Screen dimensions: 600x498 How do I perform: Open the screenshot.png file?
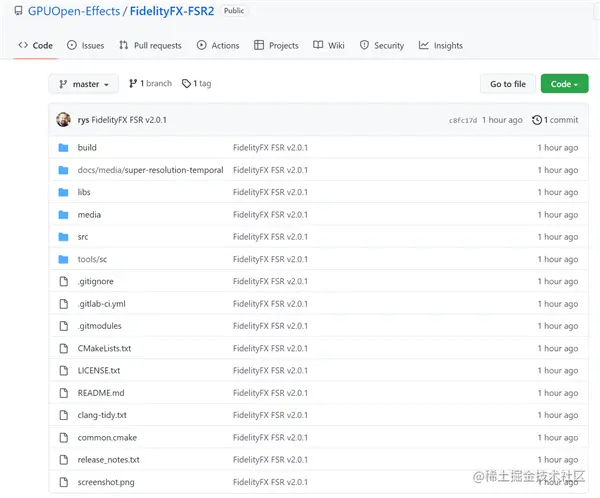(x=106, y=482)
